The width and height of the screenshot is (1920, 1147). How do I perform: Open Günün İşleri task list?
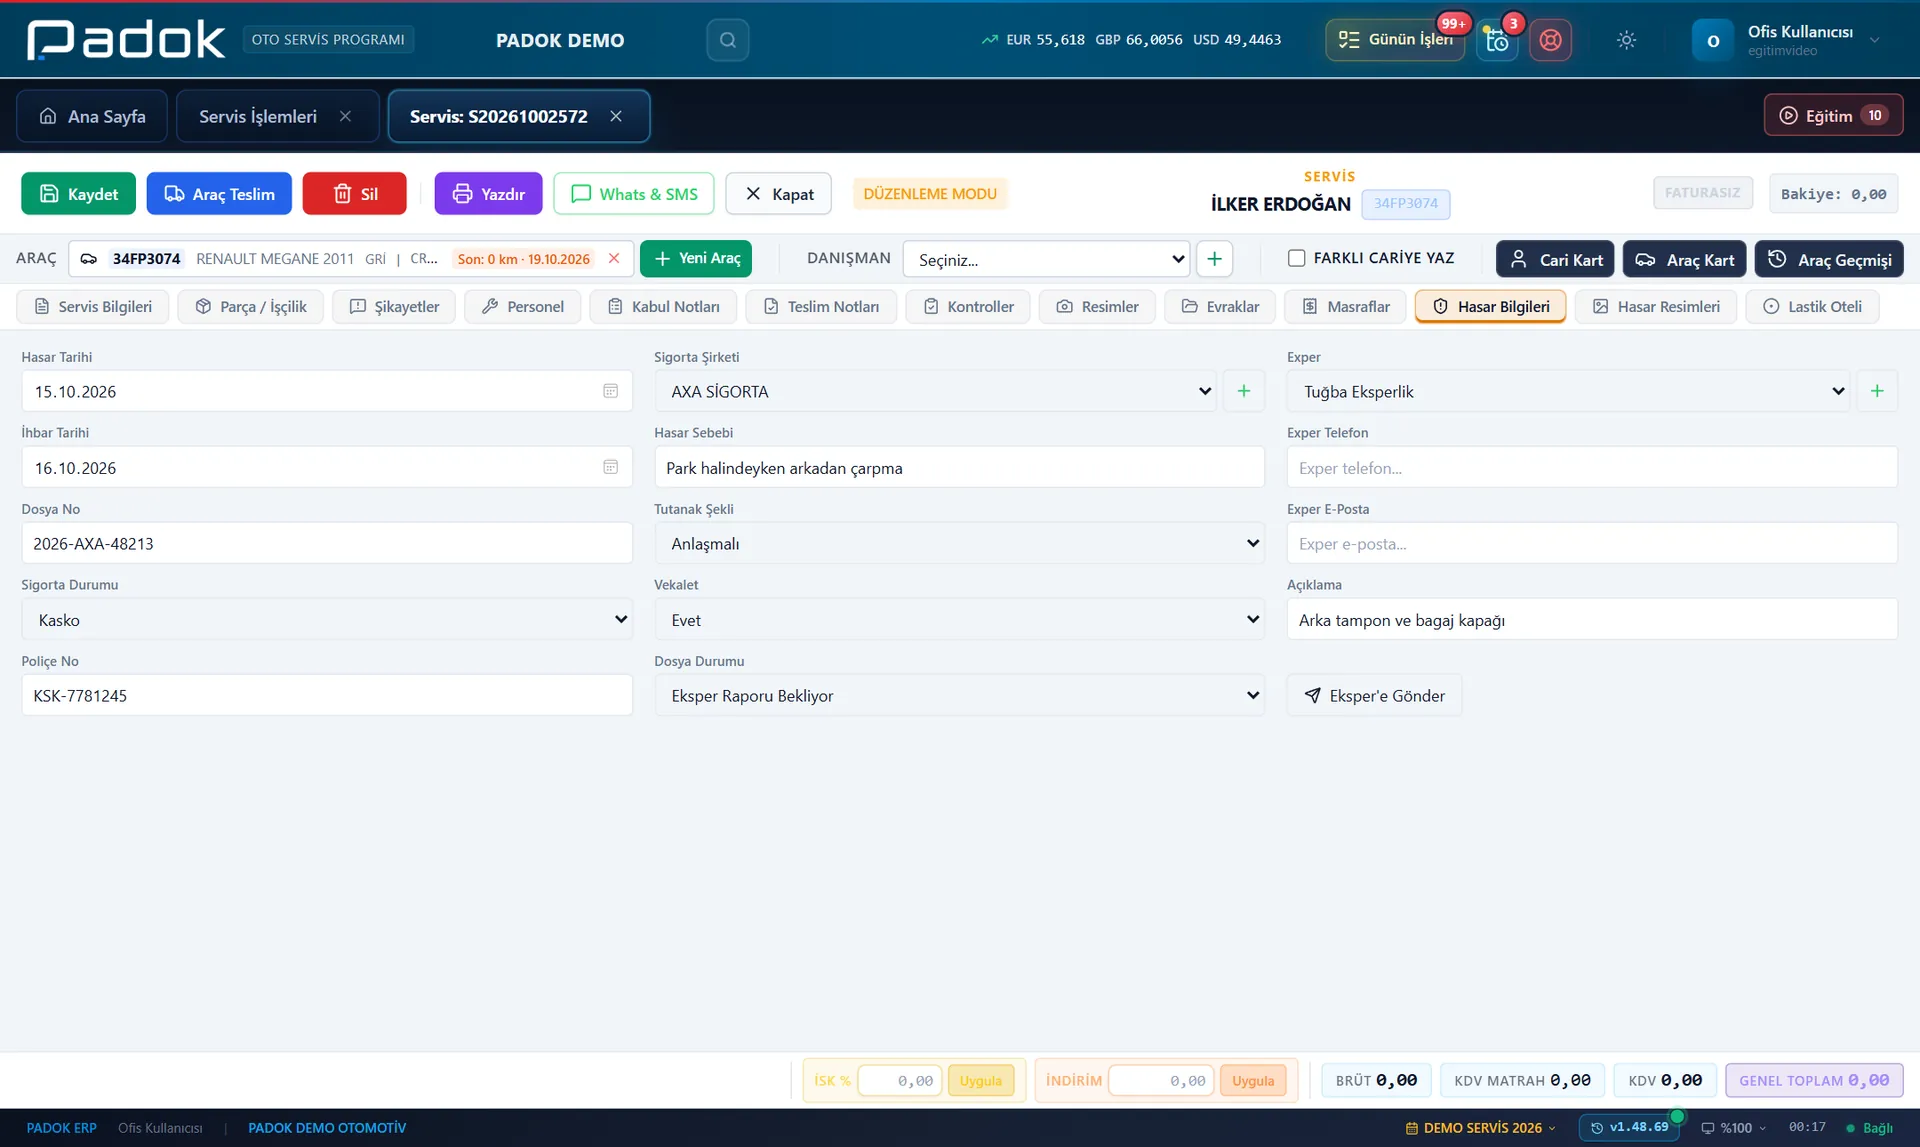click(x=1395, y=40)
